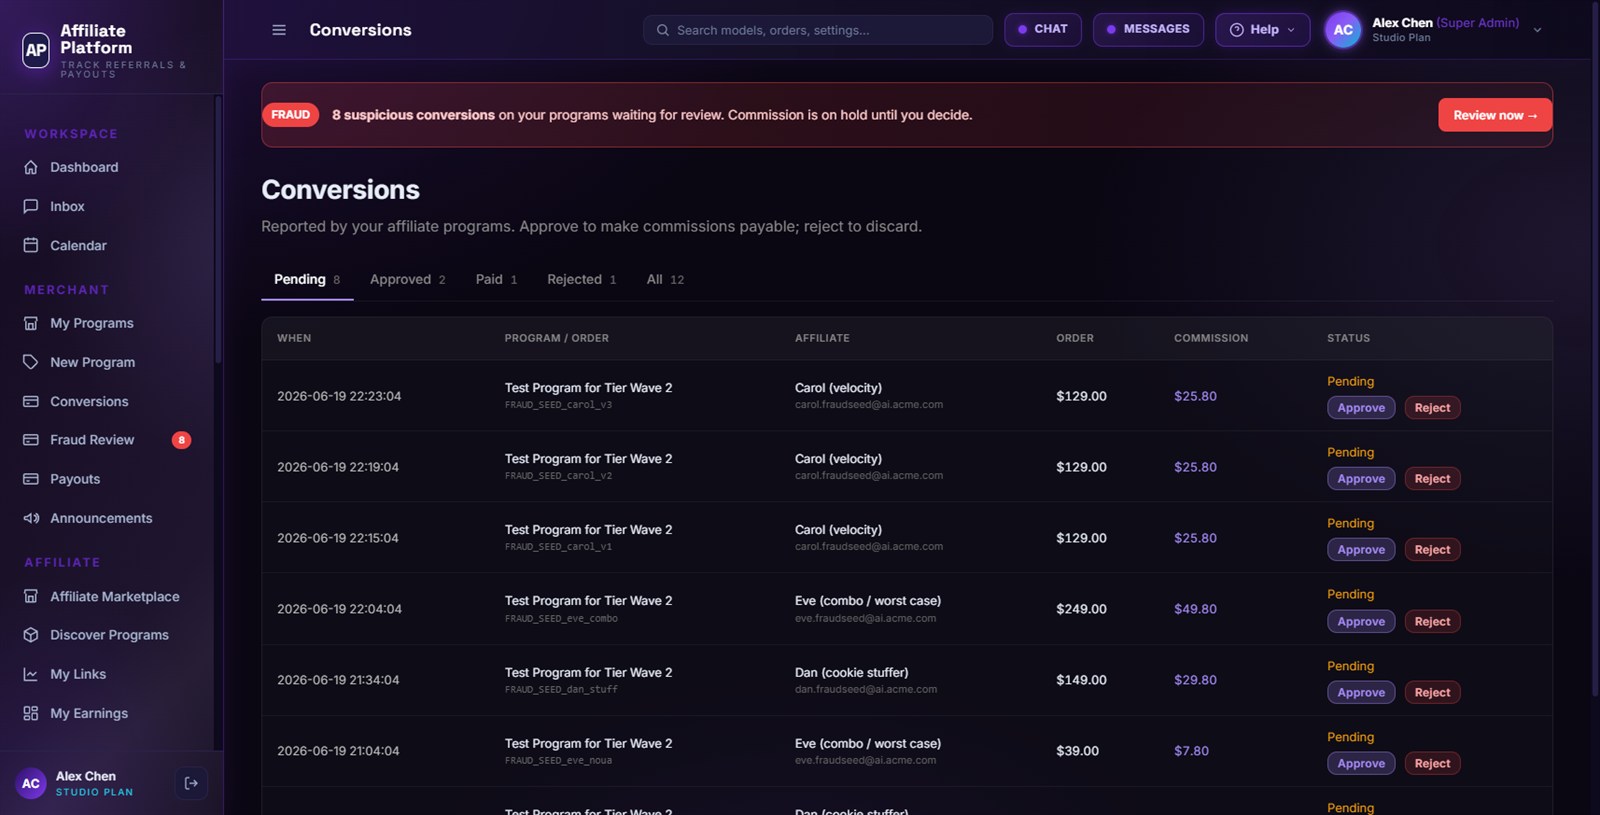This screenshot has width=1600, height=815.
Task: Switch to the Approved tab
Action: click(408, 279)
